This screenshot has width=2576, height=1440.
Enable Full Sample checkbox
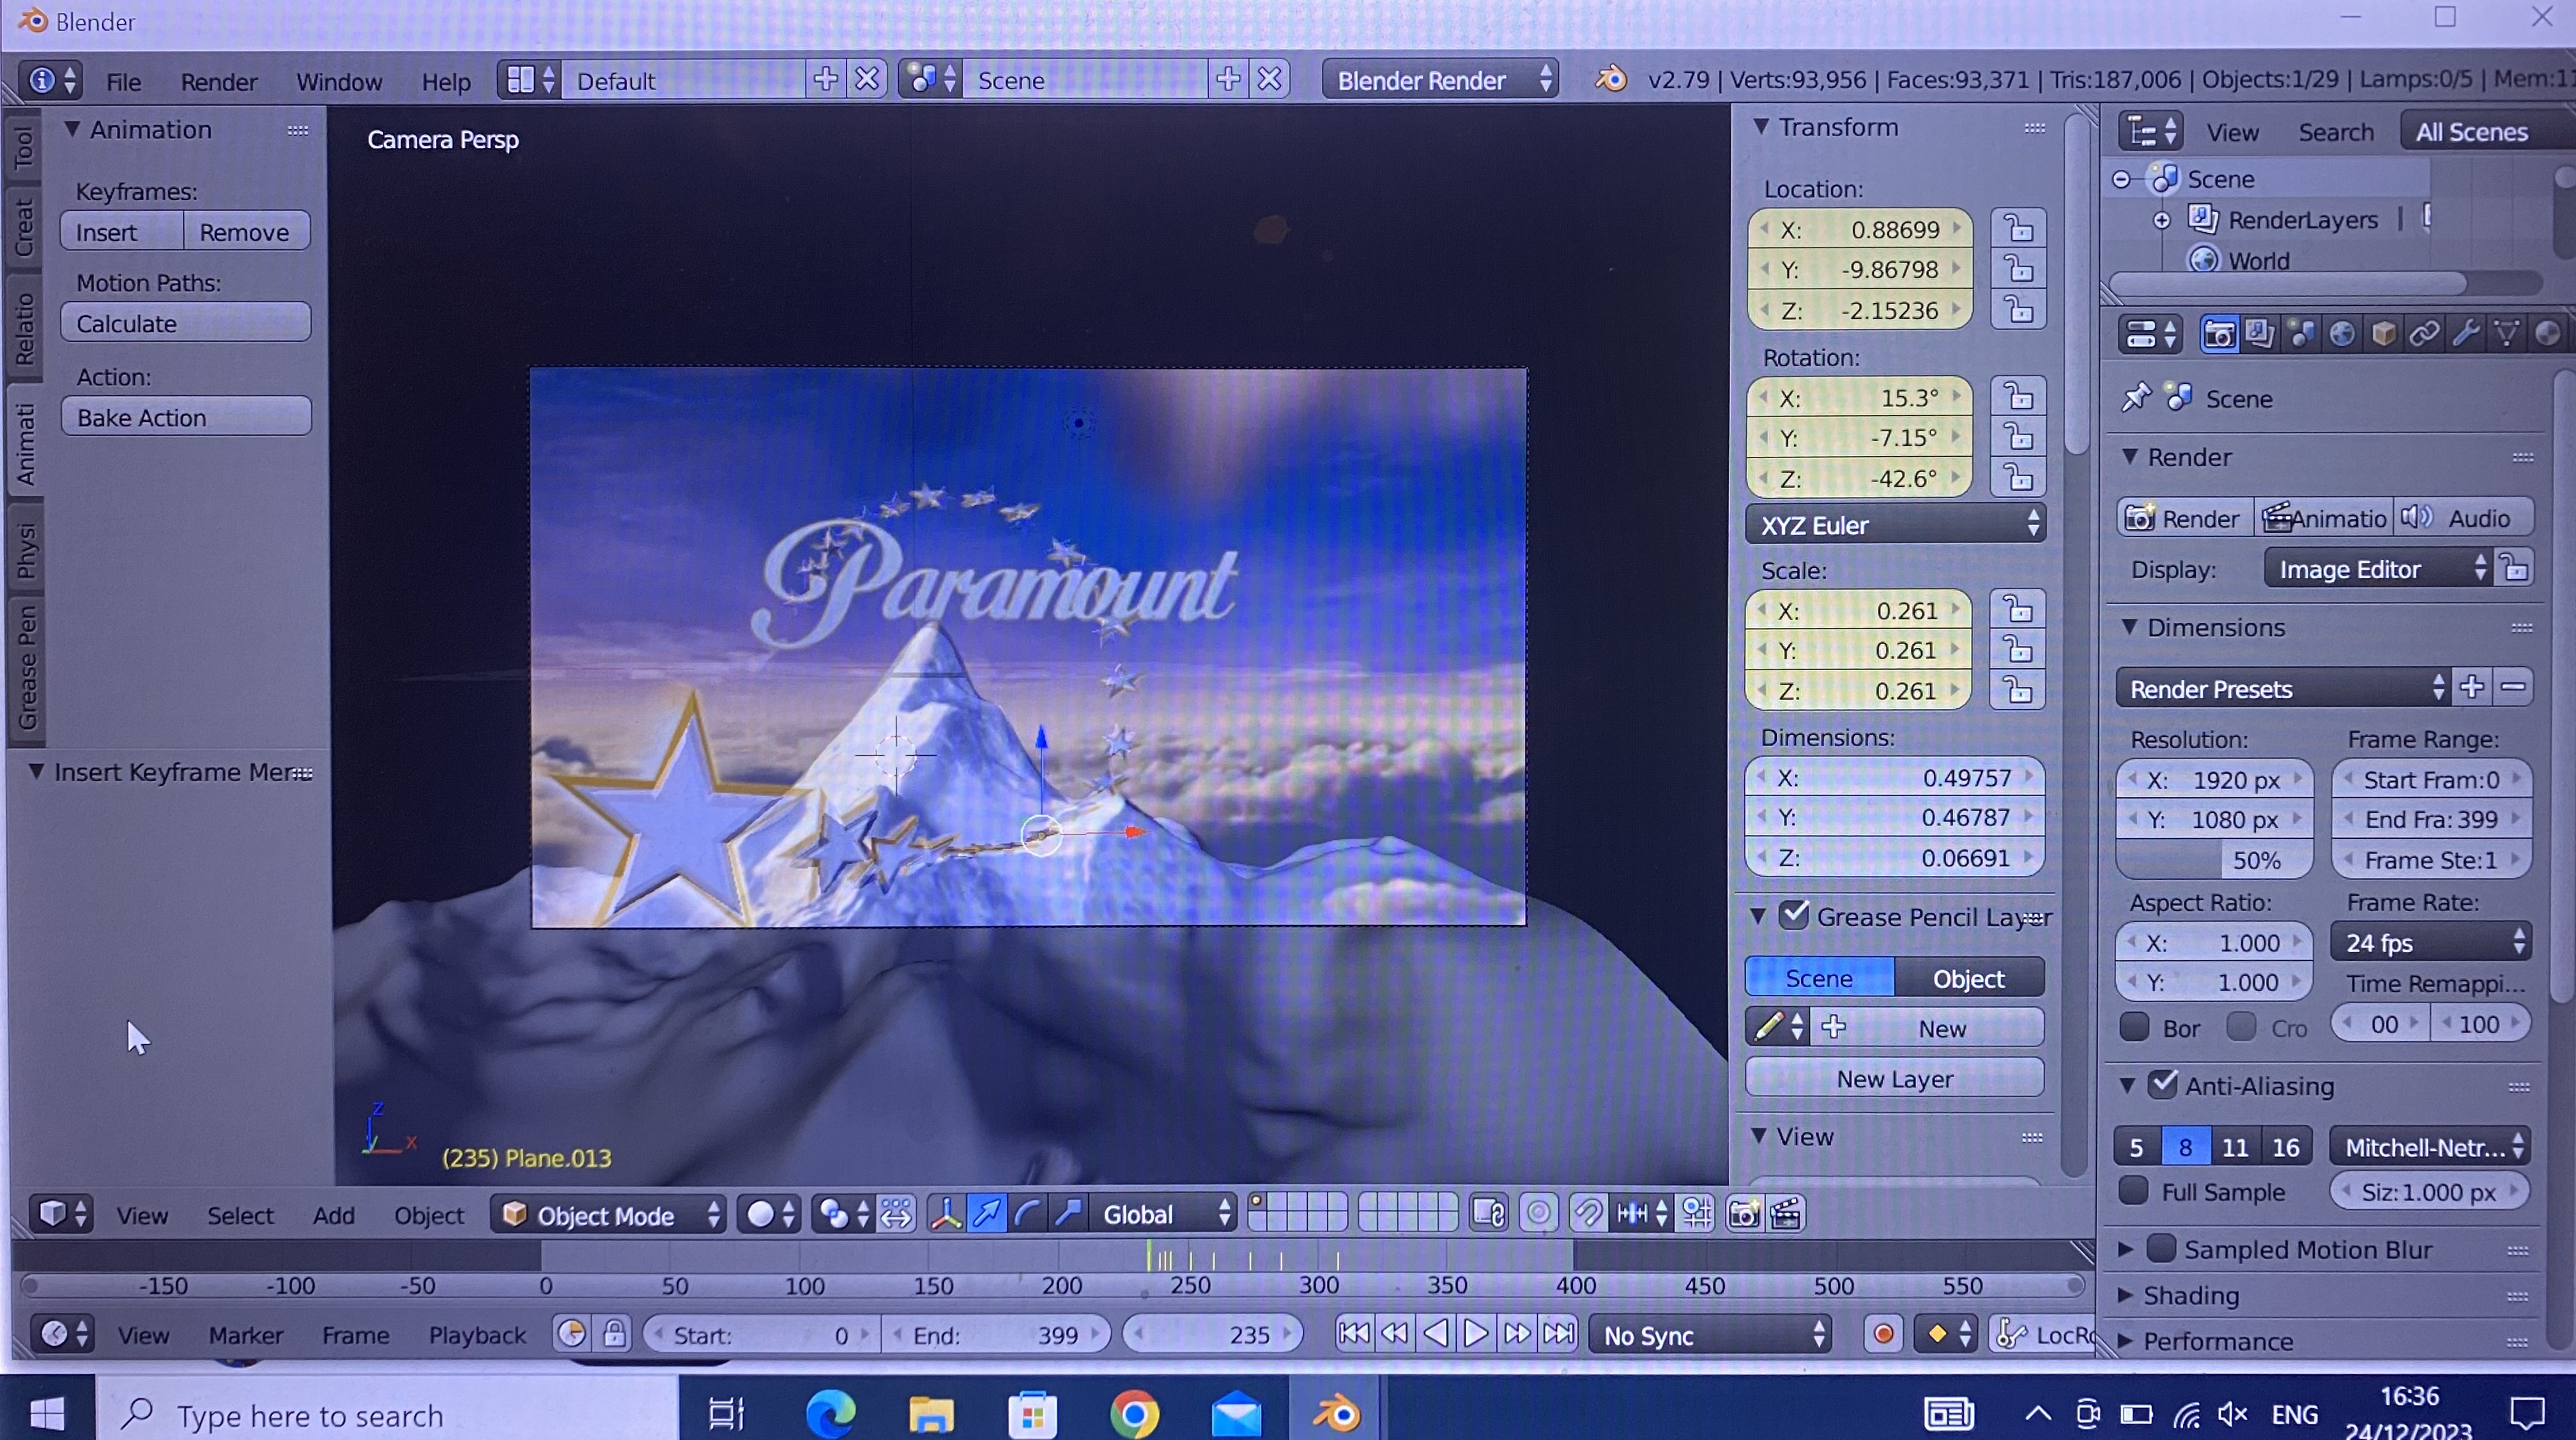coord(2134,1191)
